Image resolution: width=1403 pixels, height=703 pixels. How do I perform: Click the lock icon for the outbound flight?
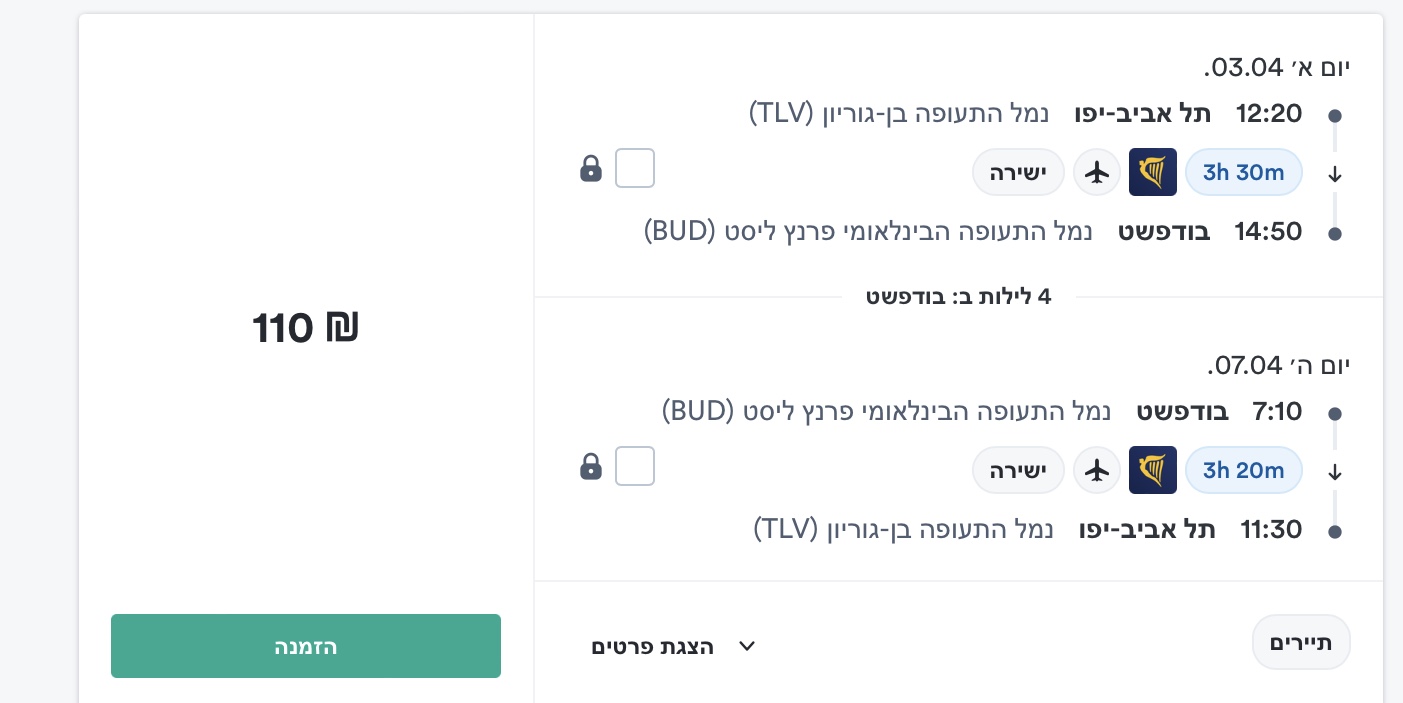[591, 168]
